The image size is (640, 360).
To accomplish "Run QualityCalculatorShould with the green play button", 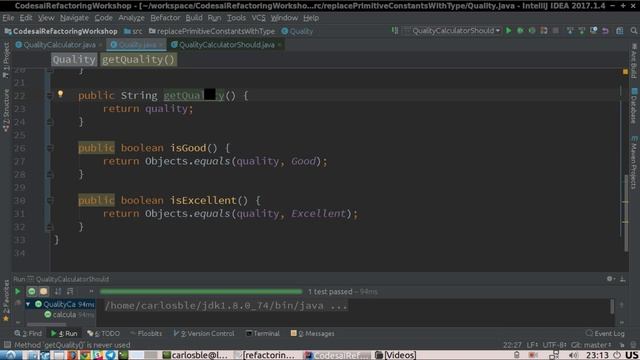I will point(509,31).
